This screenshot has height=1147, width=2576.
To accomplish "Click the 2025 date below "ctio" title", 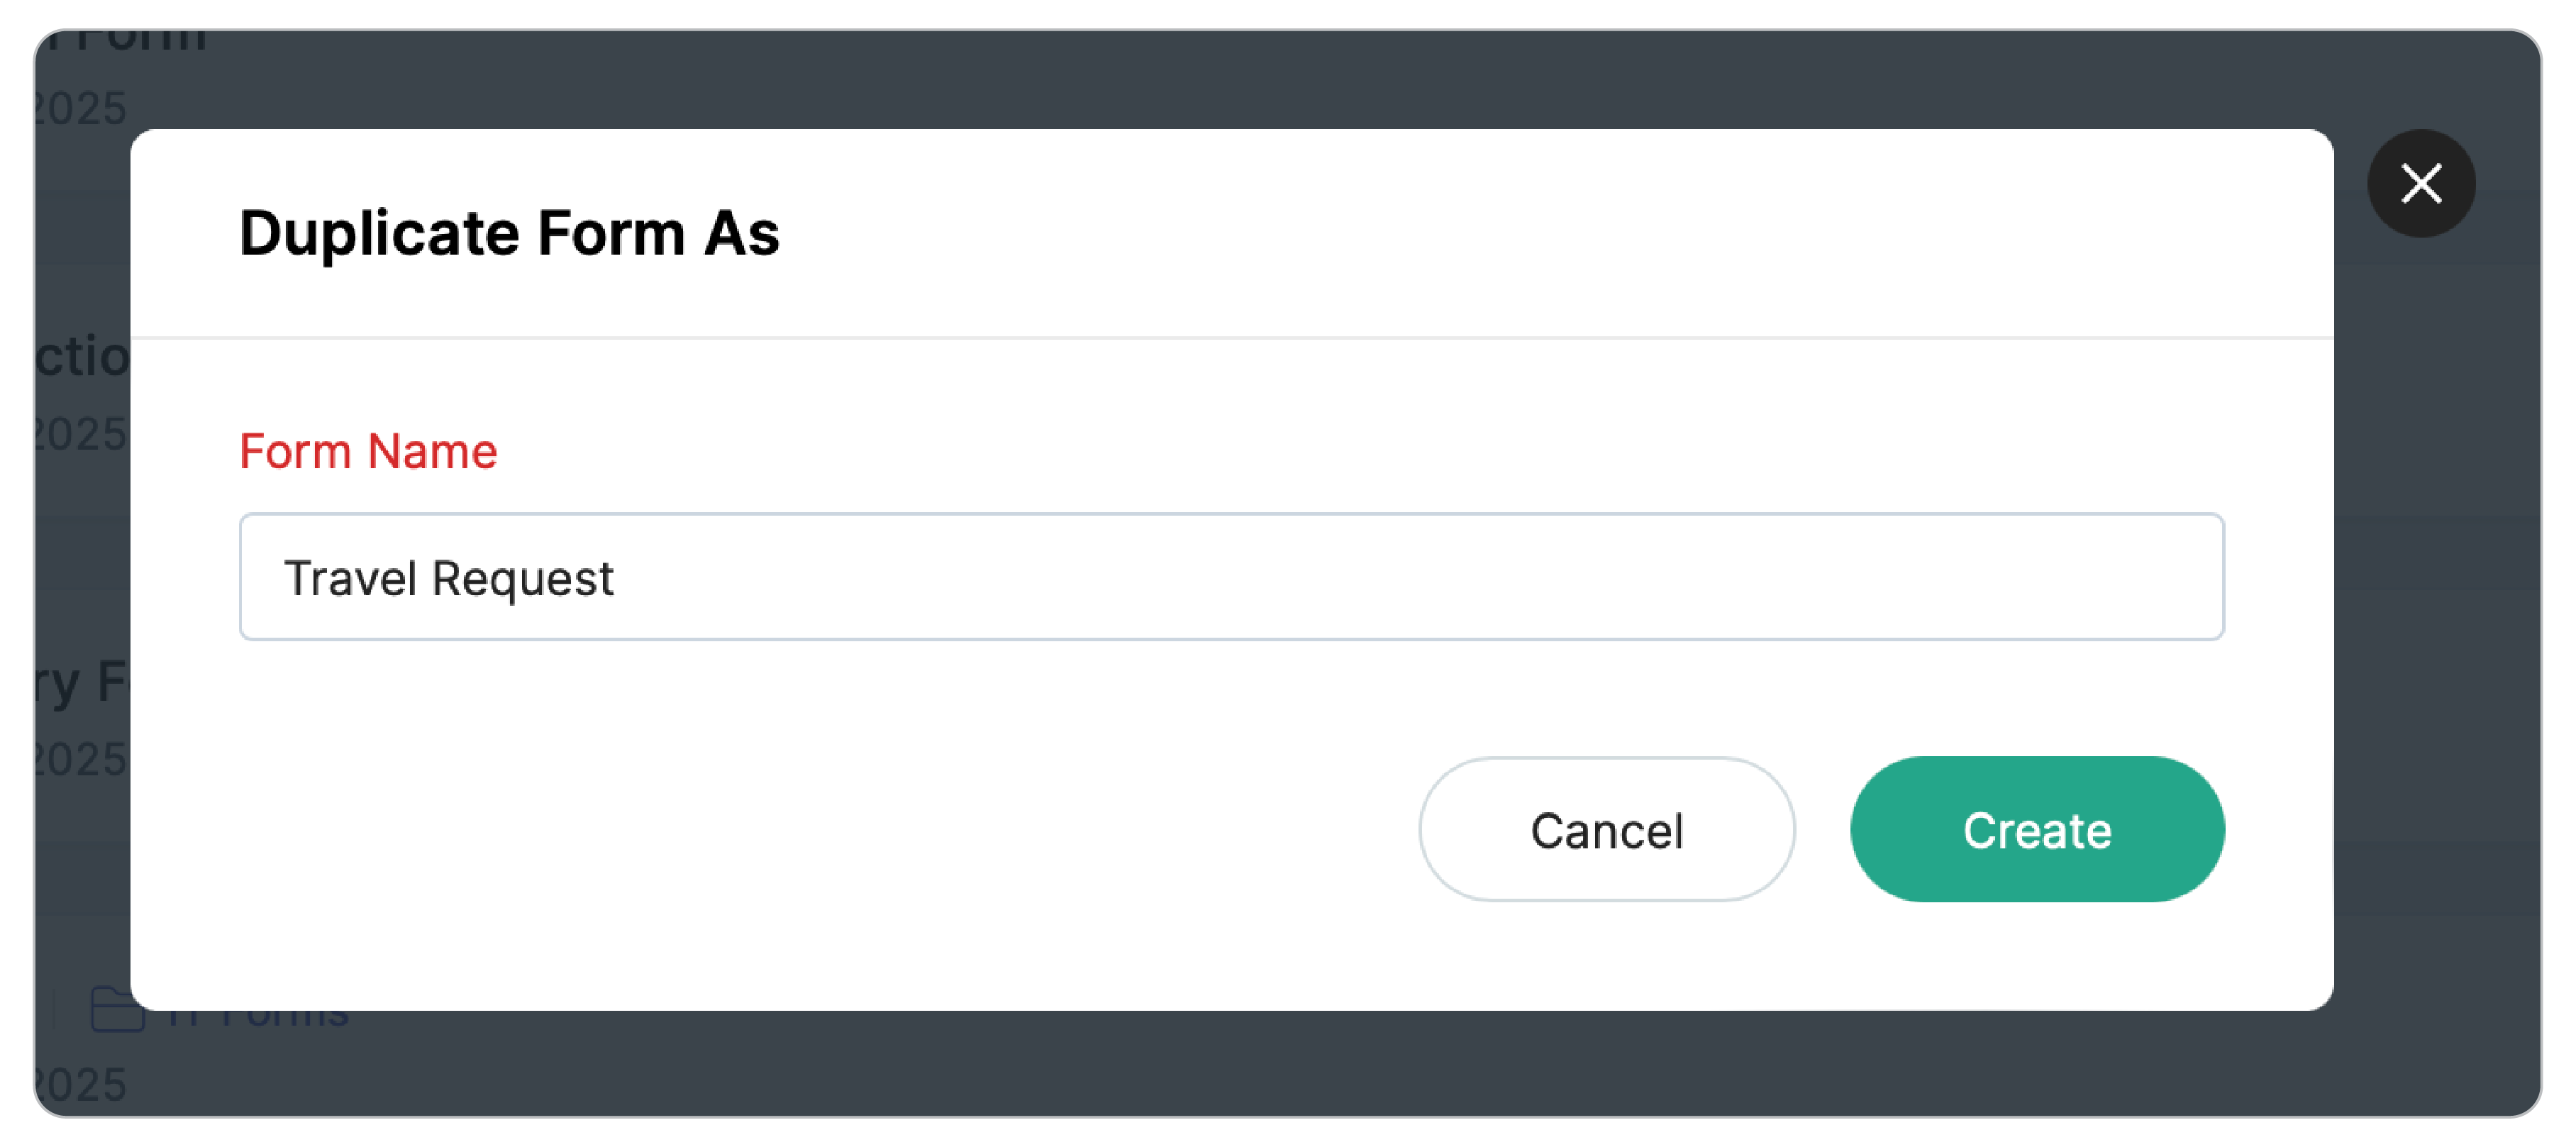I will coord(80,434).
